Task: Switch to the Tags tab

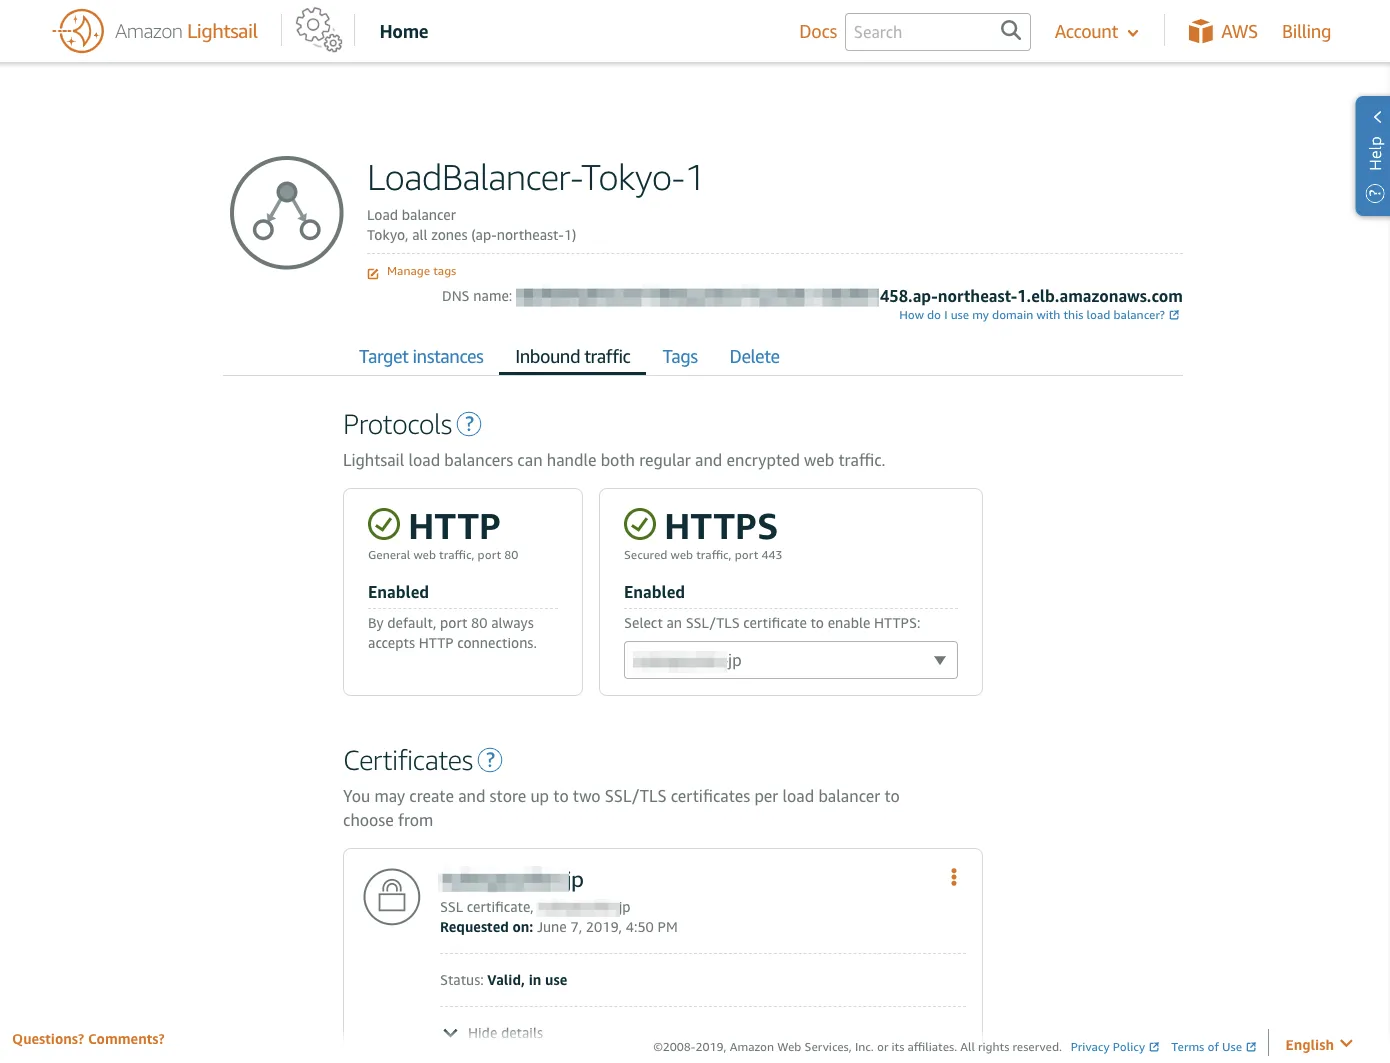Action: pos(680,357)
